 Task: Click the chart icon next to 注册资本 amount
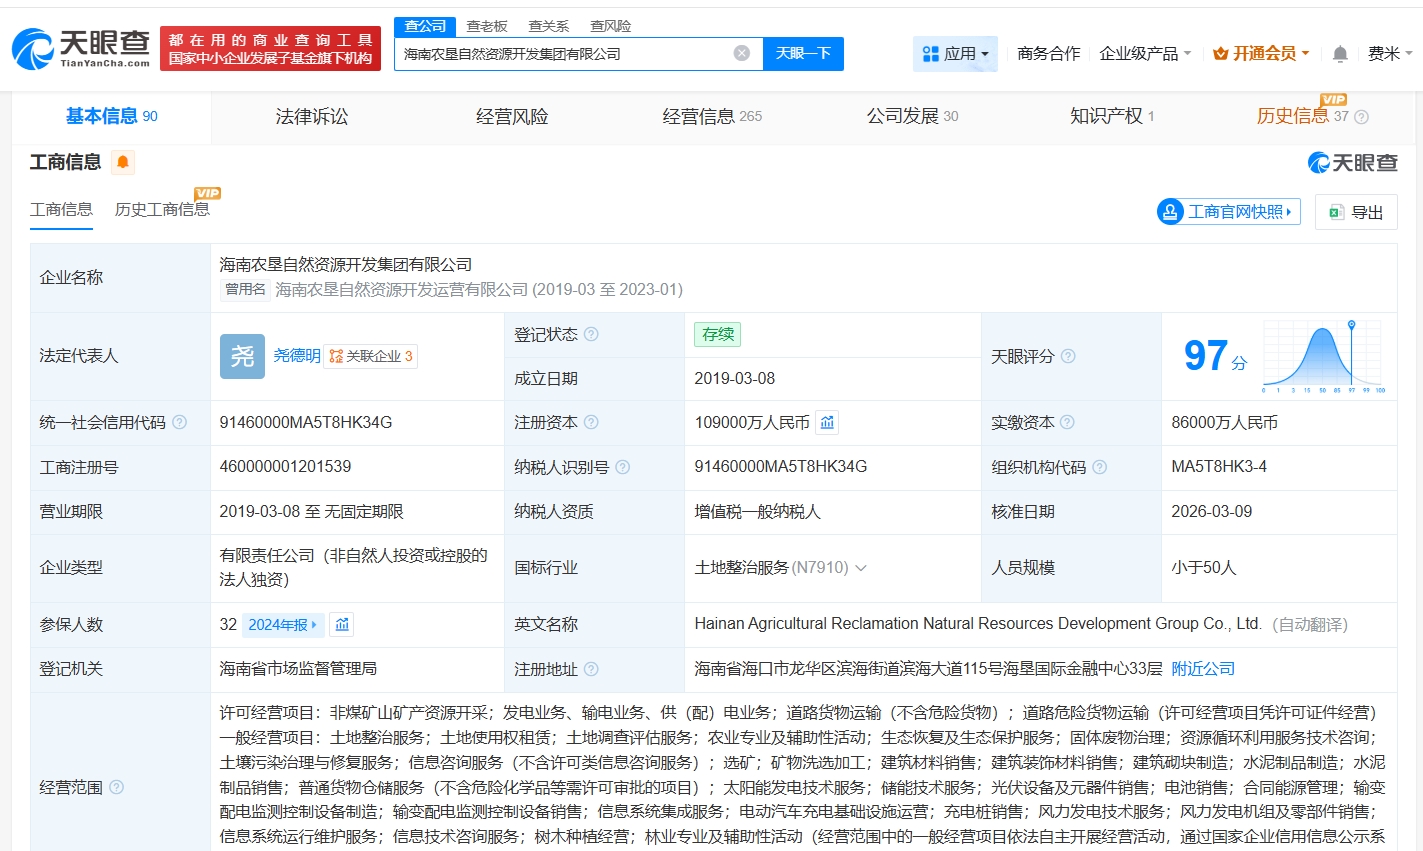pyautogui.click(x=827, y=423)
